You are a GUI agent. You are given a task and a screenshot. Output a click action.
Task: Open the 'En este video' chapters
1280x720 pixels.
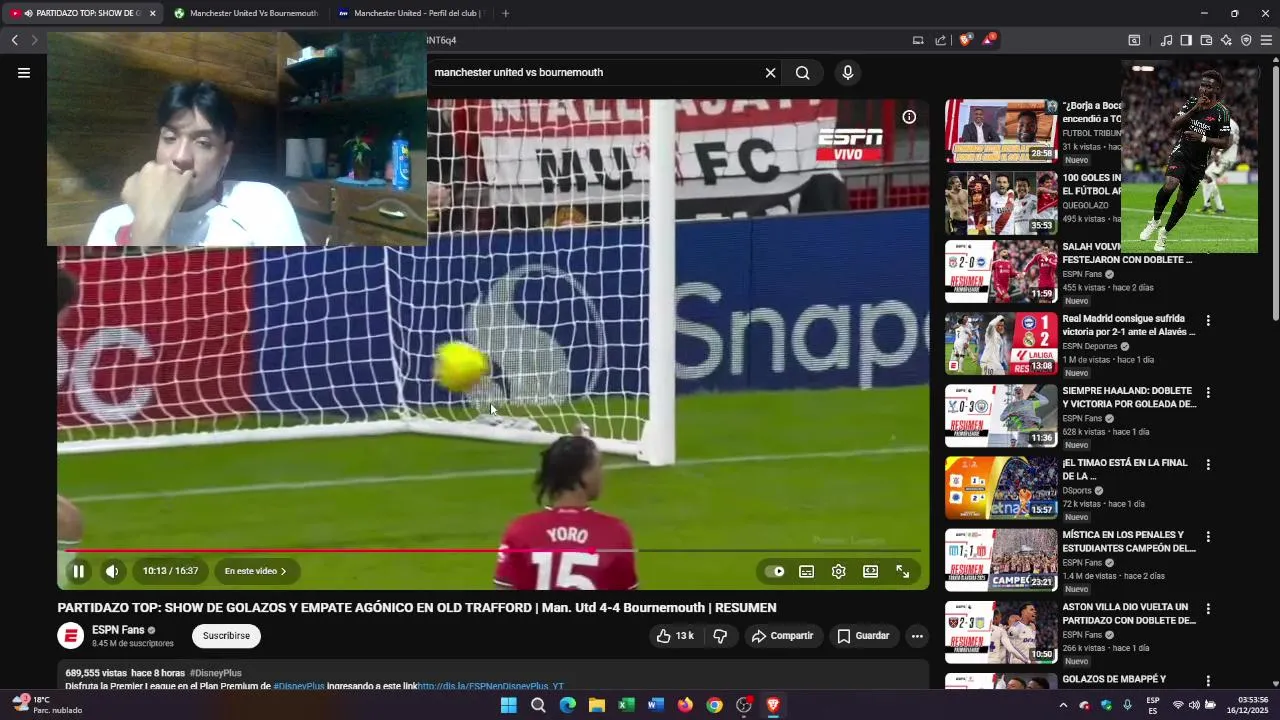coord(256,571)
